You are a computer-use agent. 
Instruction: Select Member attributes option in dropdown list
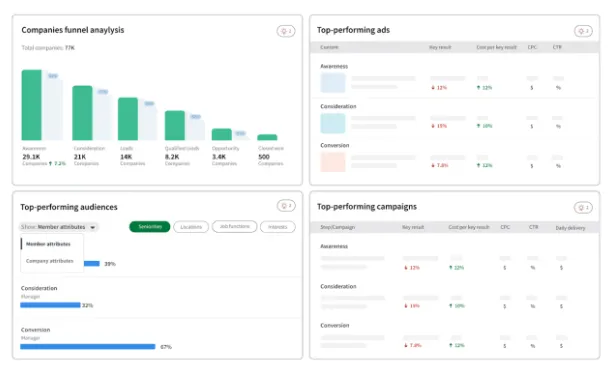coord(48,244)
